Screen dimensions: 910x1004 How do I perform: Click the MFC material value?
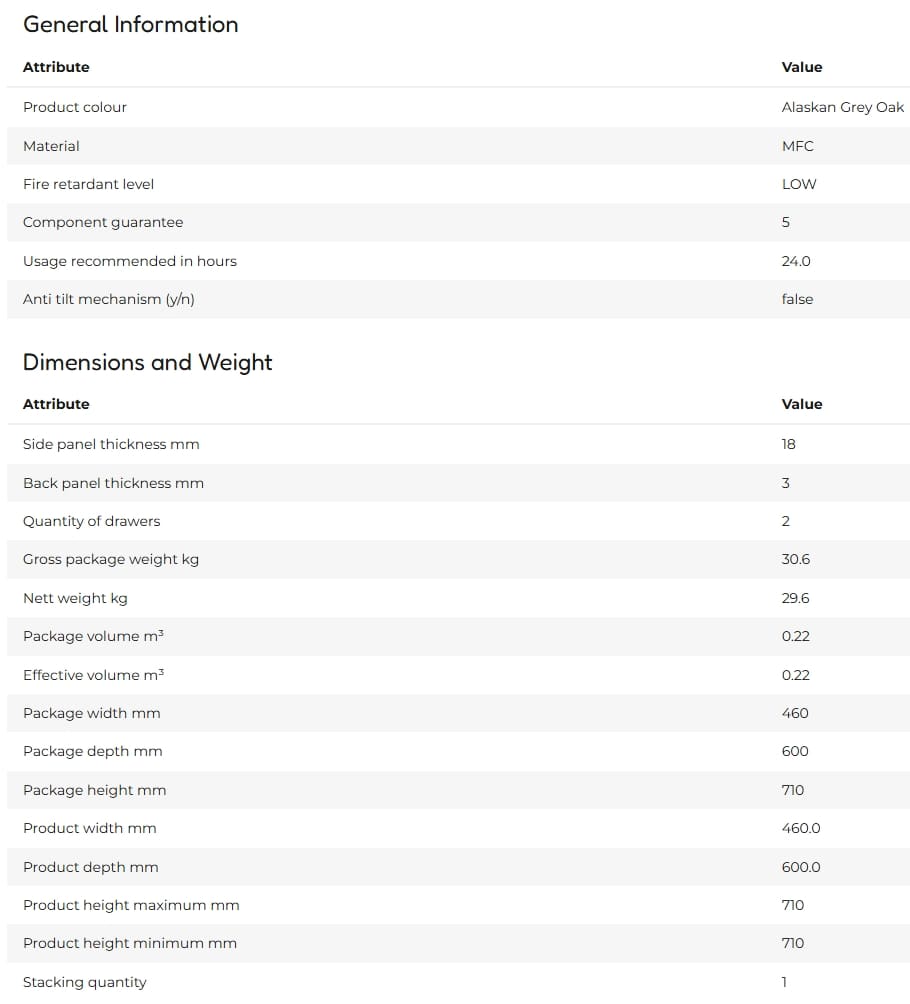tap(797, 146)
